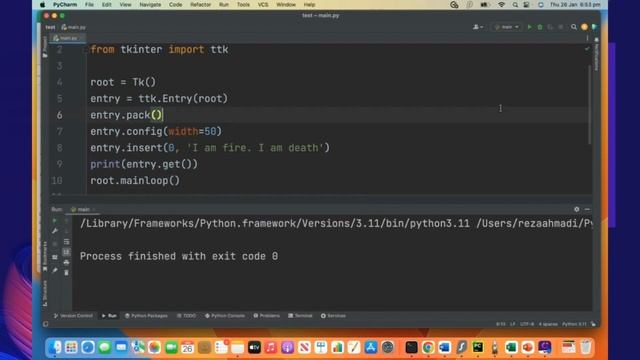Open the File menu
This screenshot has height=360, width=640.
tap(89, 5)
